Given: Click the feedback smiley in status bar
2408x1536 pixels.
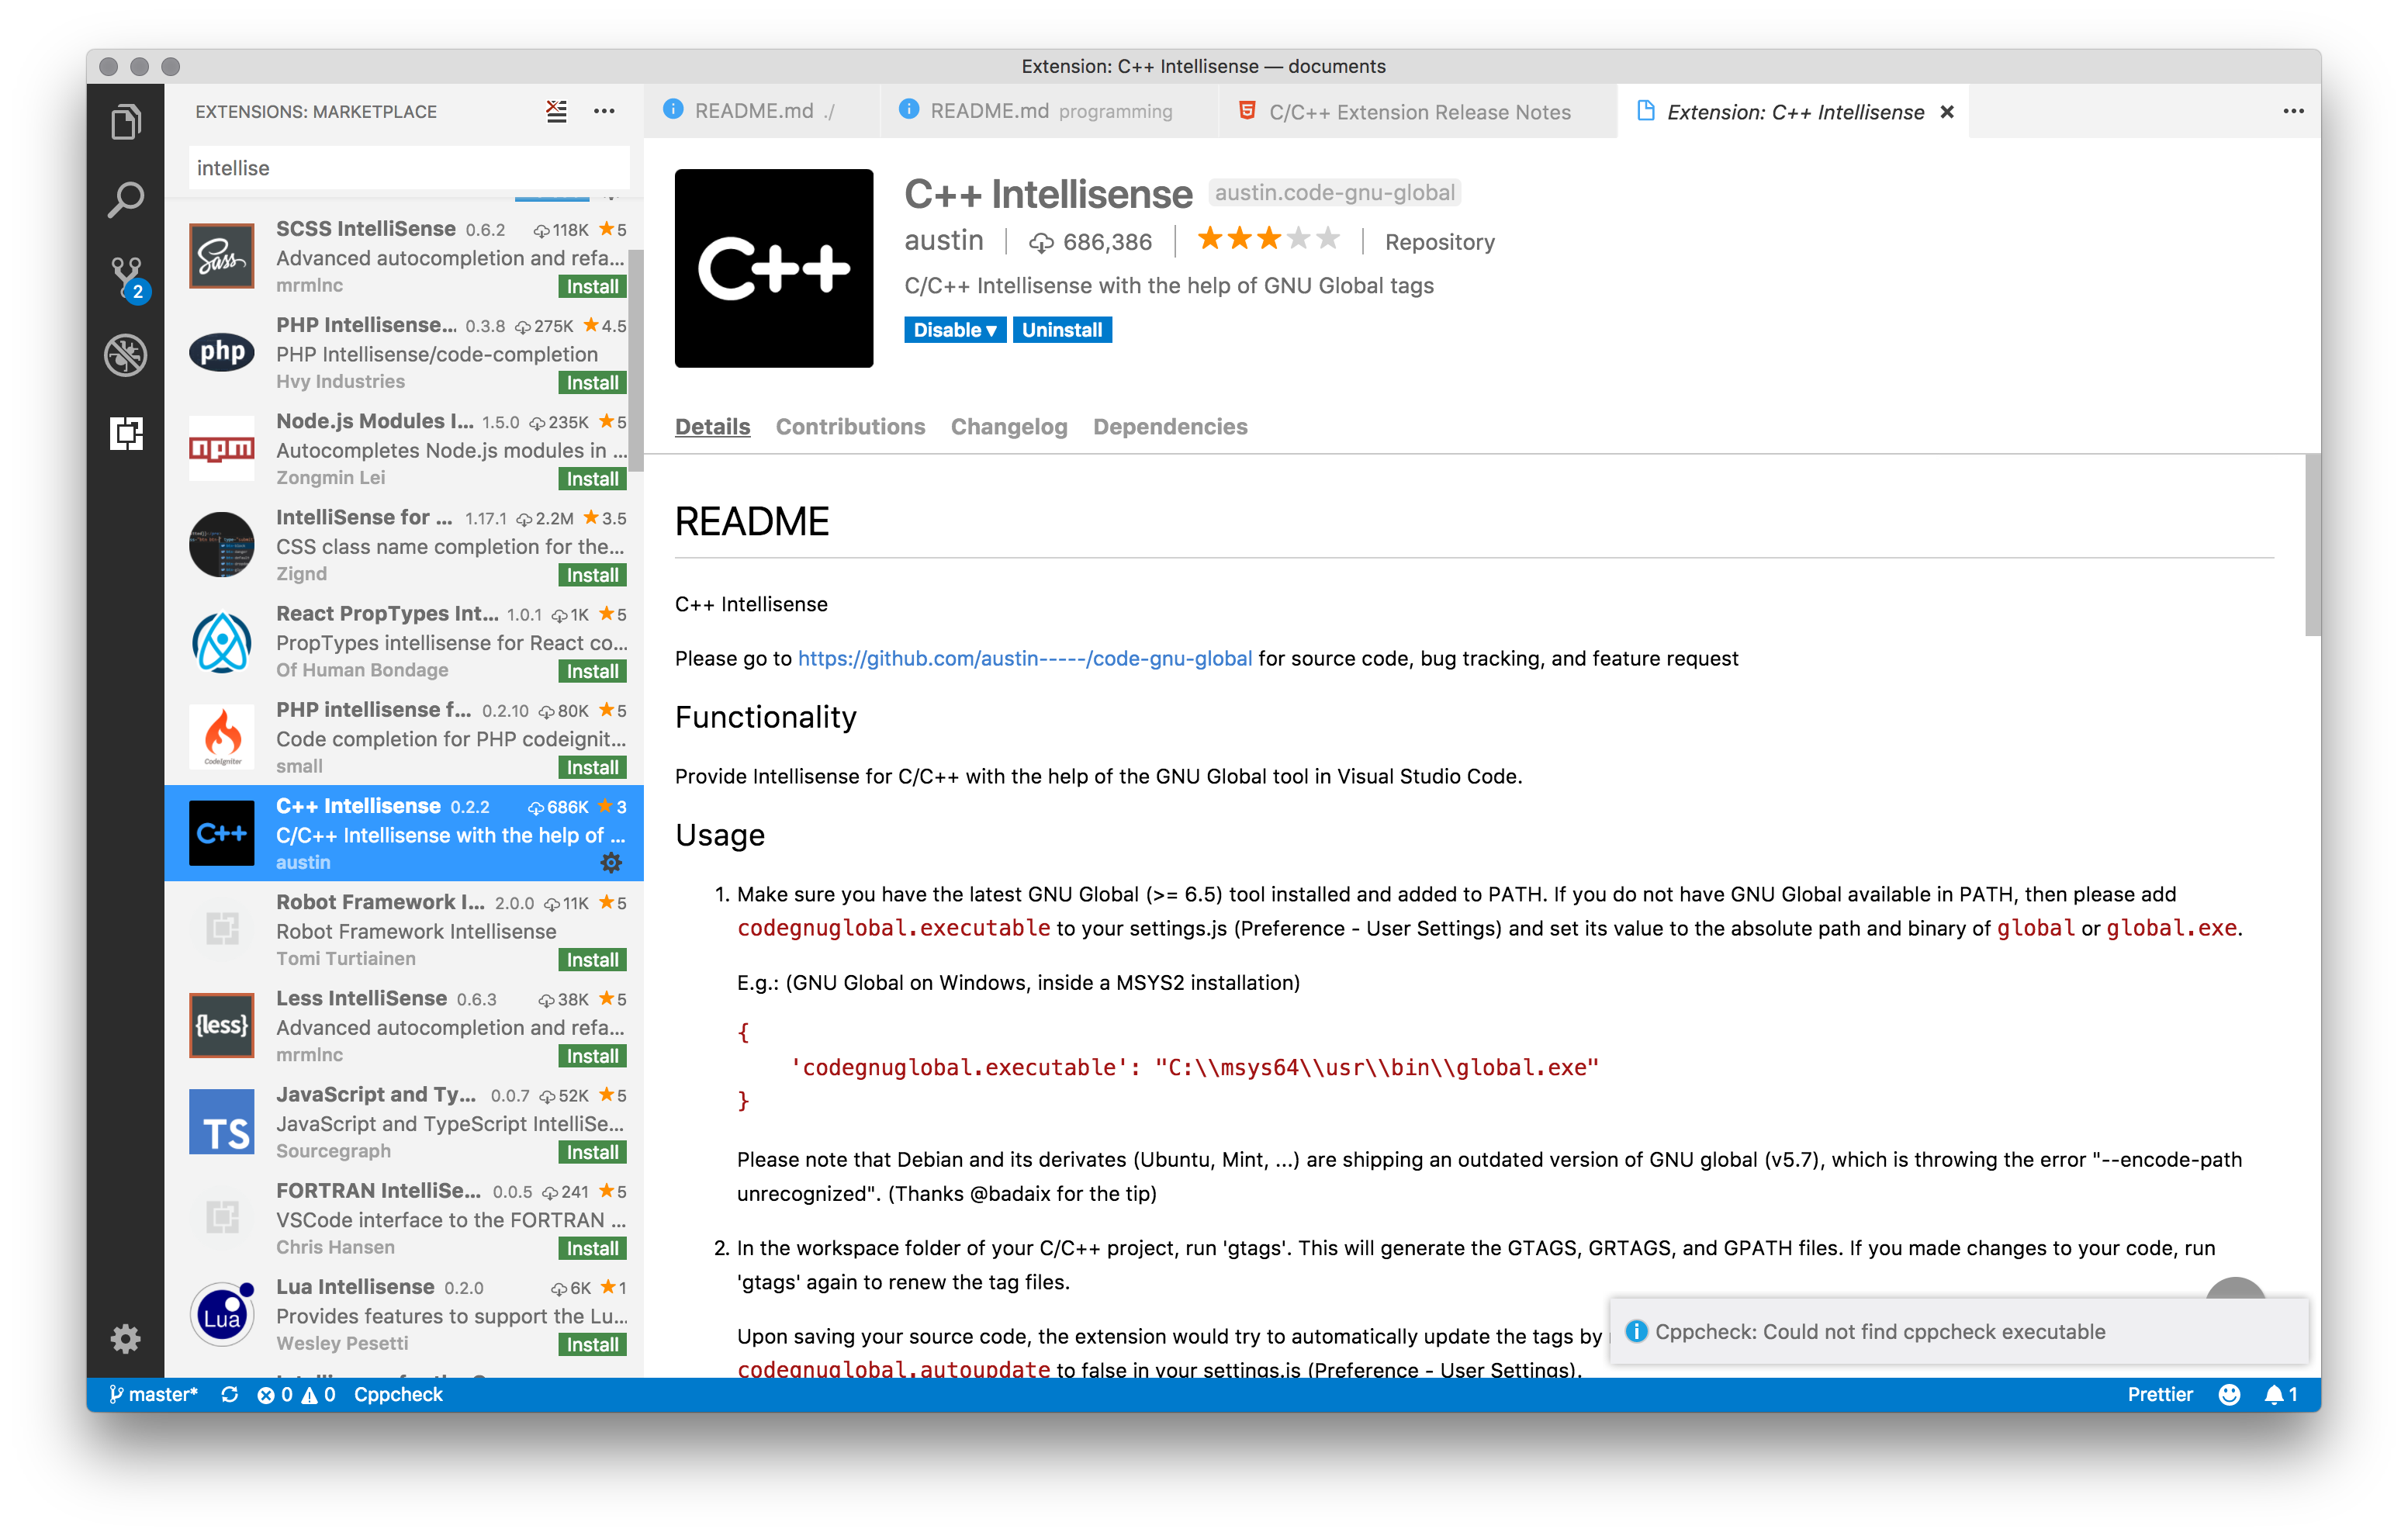Looking at the screenshot, I should pyautogui.click(x=2229, y=1394).
